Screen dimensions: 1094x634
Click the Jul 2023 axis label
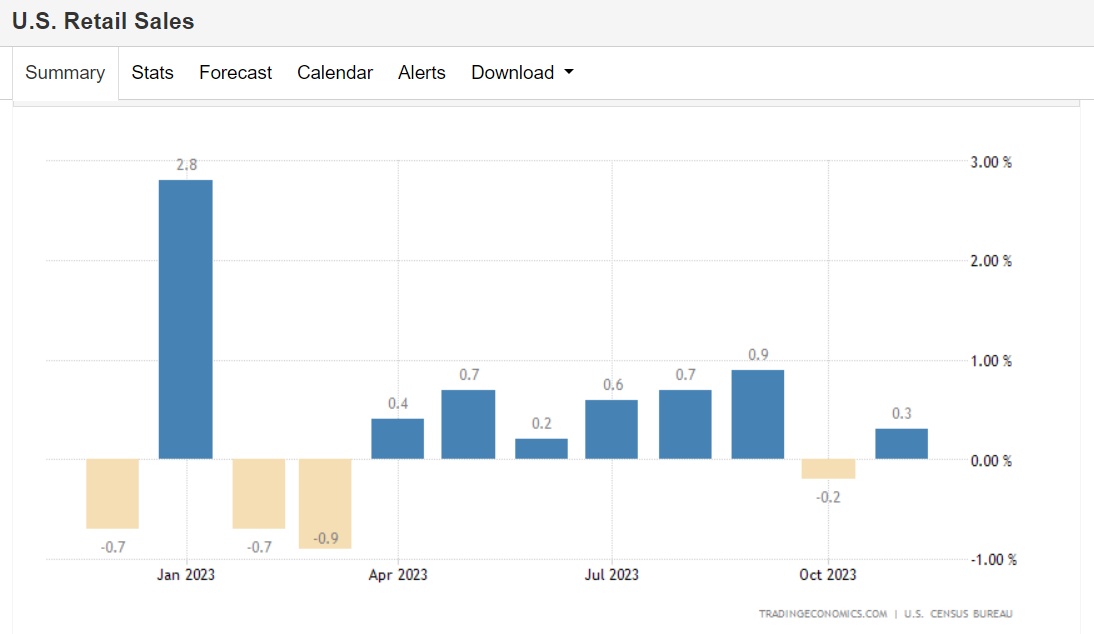click(x=611, y=575)
